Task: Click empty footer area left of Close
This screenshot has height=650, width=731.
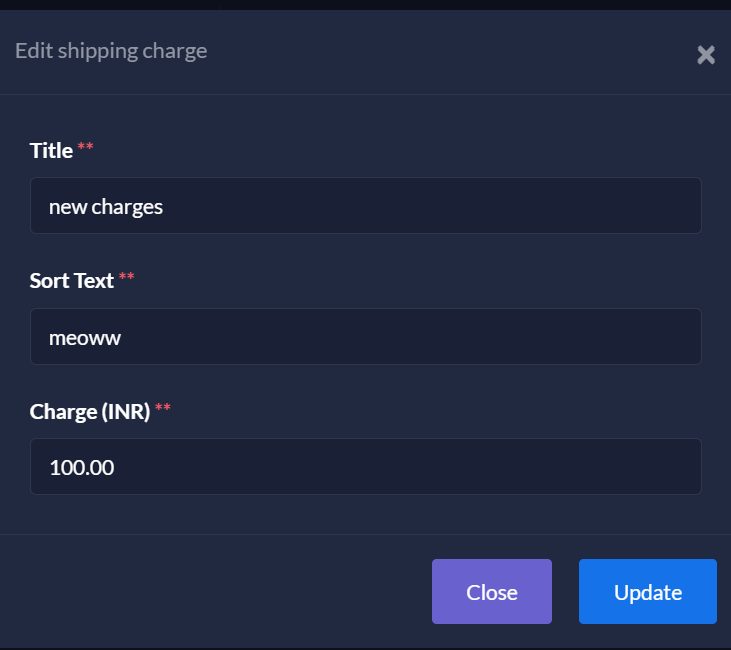Action: tap(220, 592)
